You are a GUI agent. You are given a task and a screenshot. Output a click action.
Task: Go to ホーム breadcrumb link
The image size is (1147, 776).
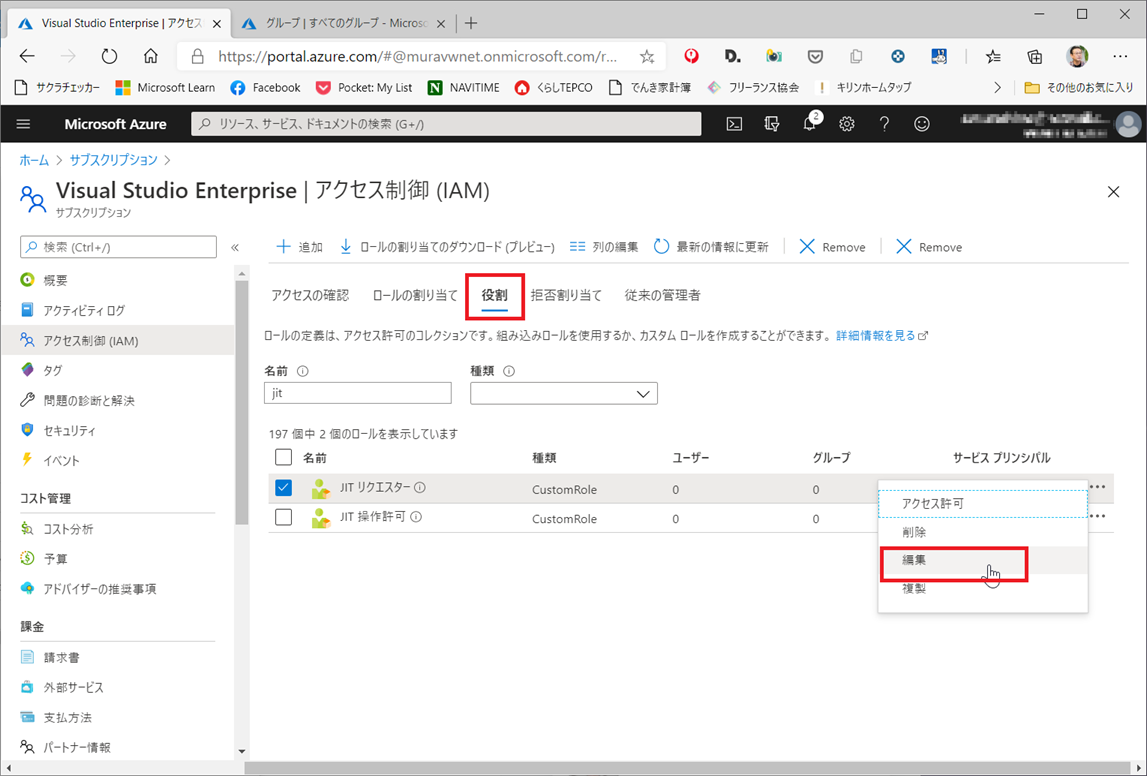coord(34,160)
